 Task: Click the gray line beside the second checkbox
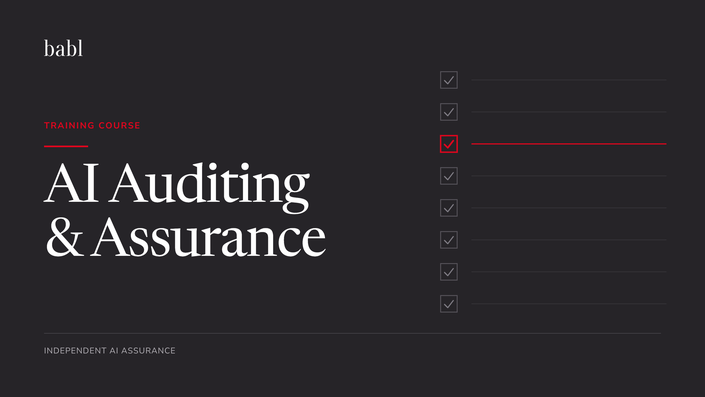pyautogui.click(x=569, y=112)
